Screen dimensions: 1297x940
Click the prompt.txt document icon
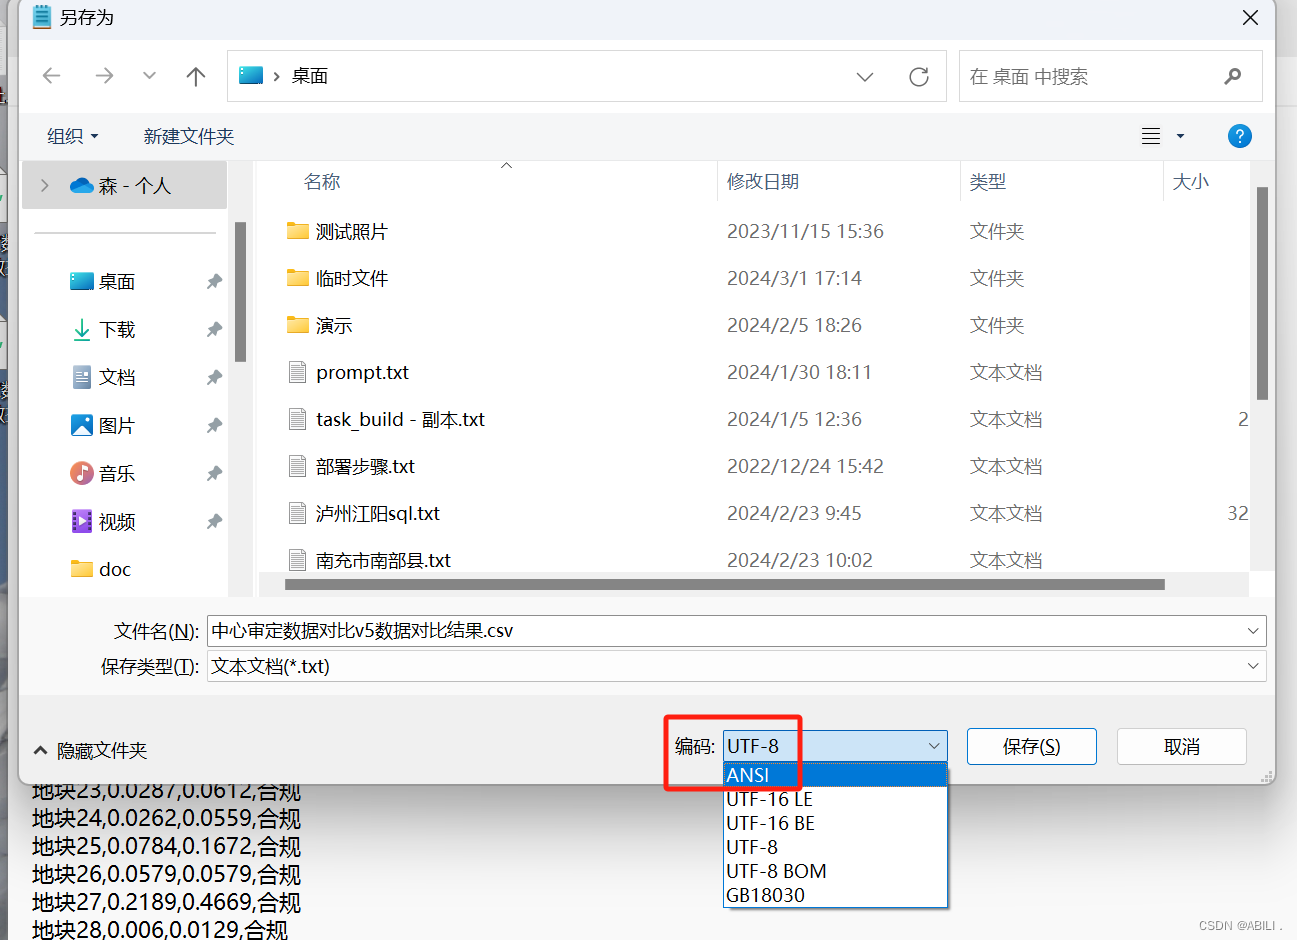pyautogui.click(x=297, y=372)
